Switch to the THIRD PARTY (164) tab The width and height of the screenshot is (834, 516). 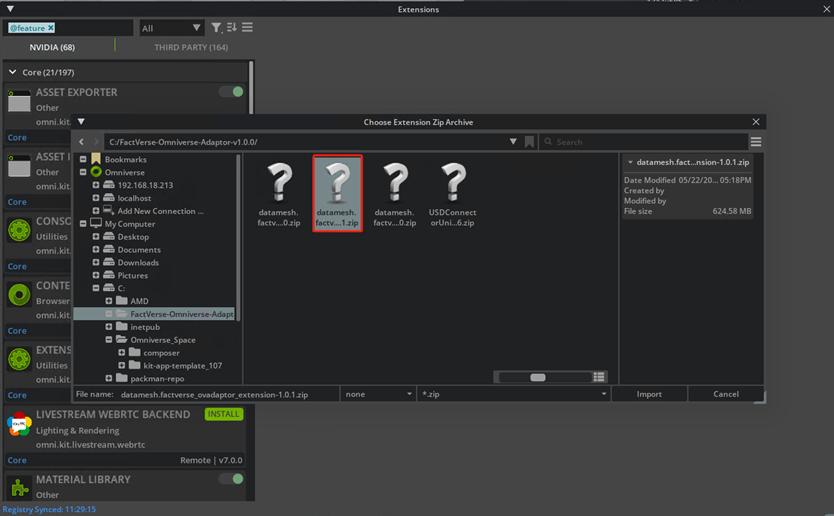(191, 47)
